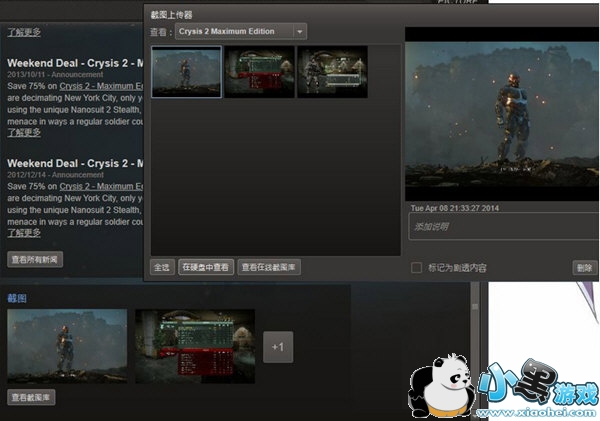Open the scoreboard screenshot in the 截图 section
The height and width of the screenshot is (421, 600).
coord(195,346)
